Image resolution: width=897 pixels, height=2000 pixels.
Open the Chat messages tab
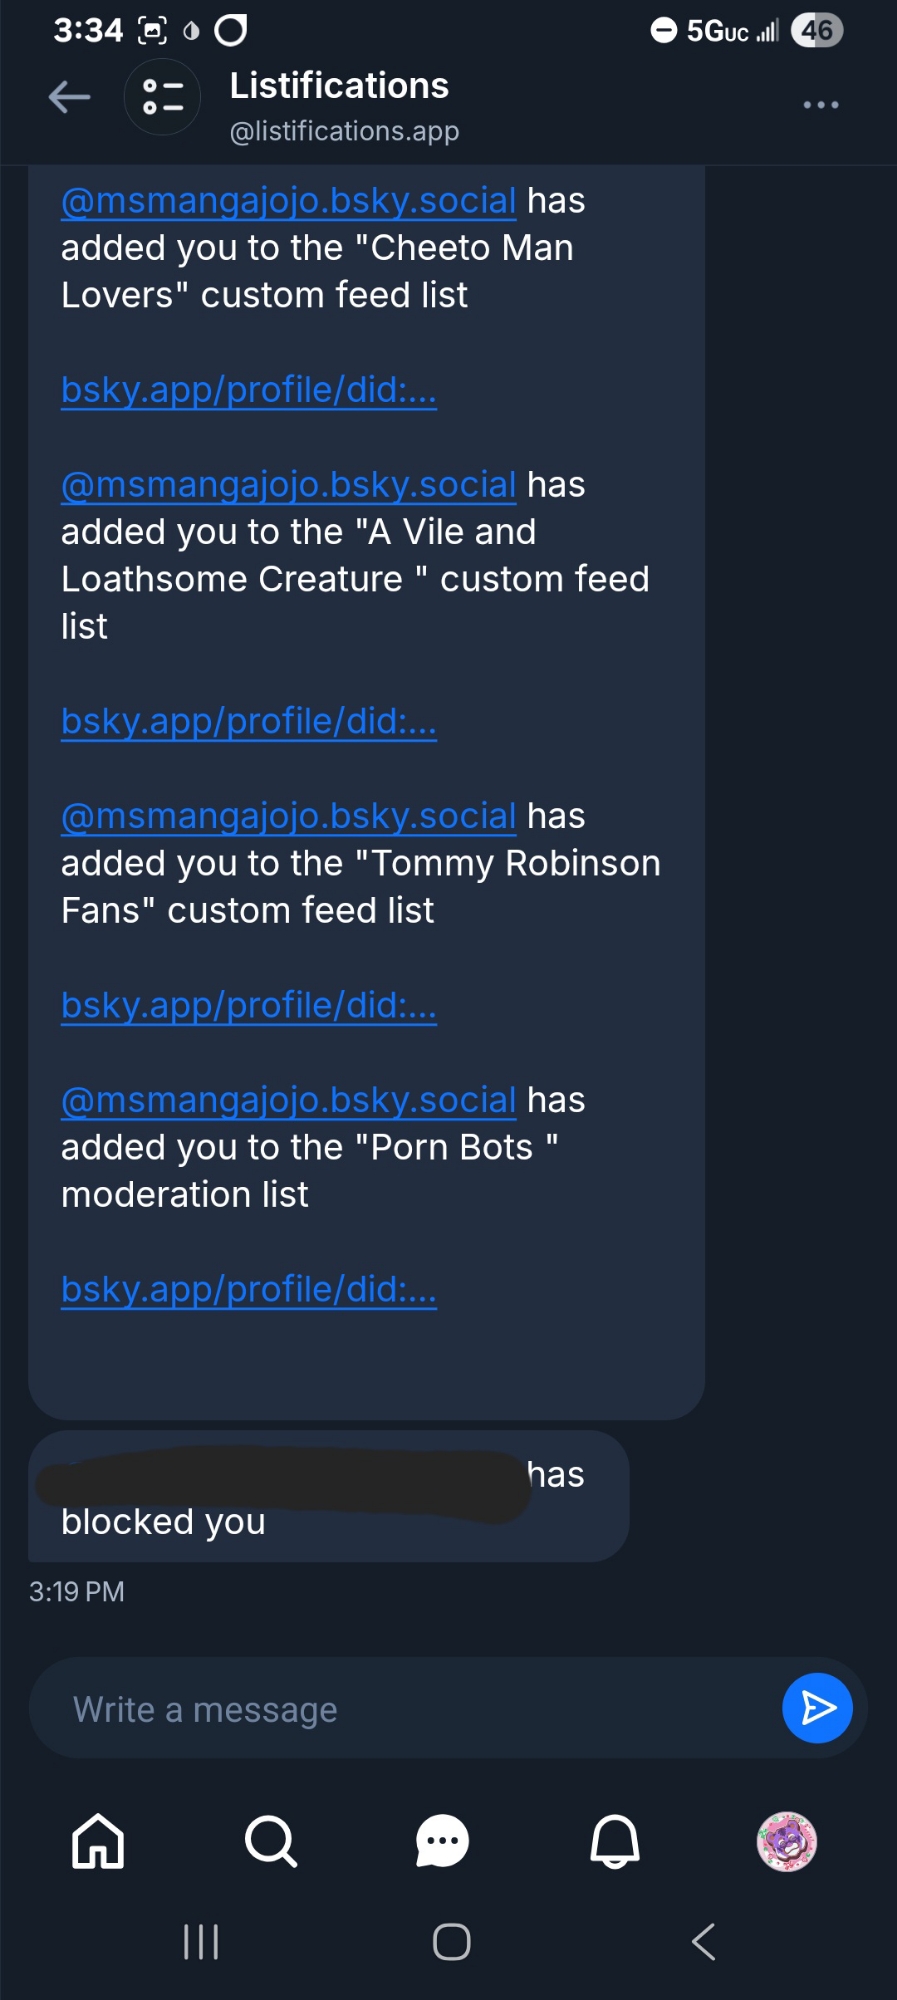[442, 1841]
